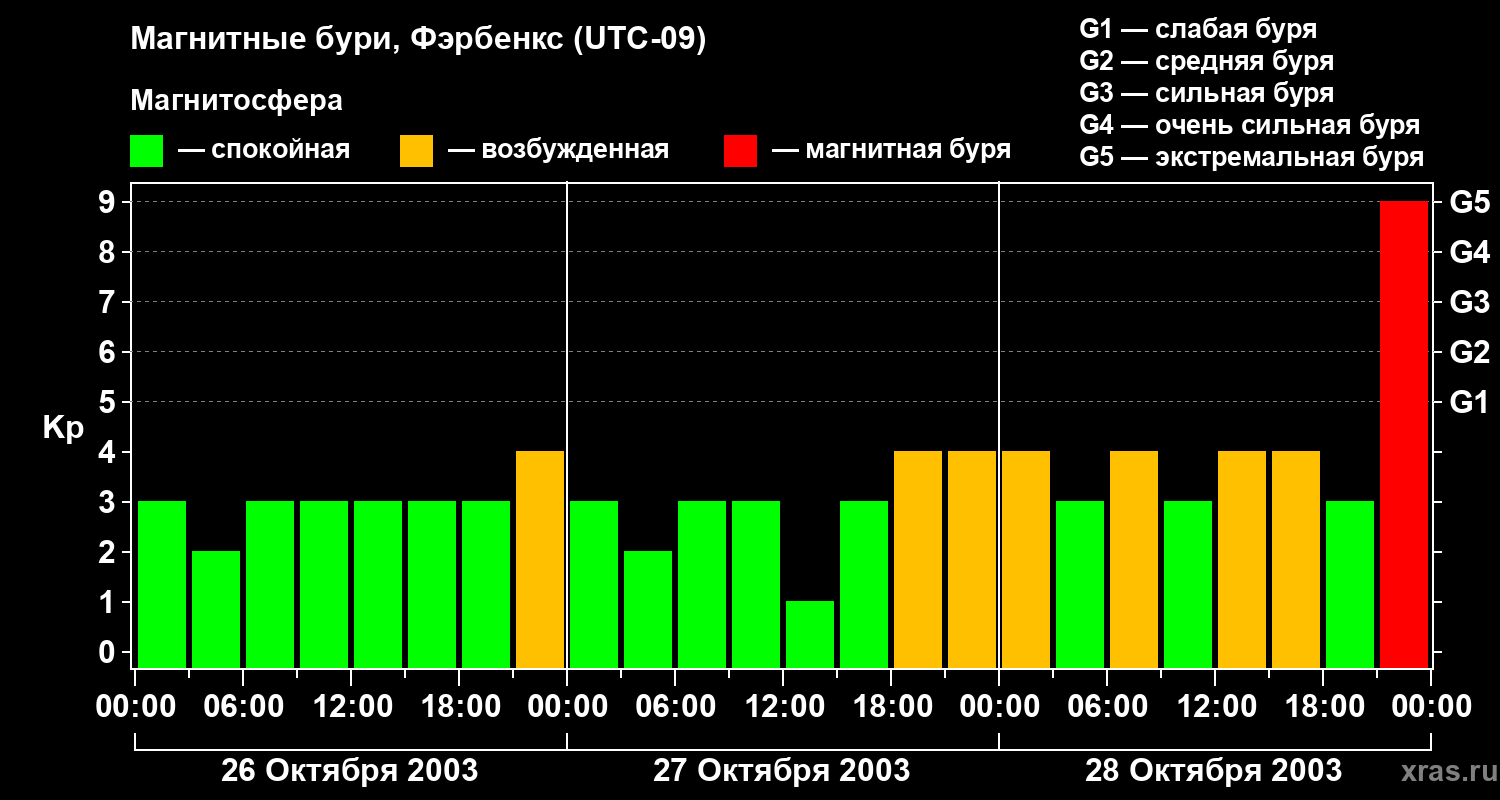This screenshot has height=800, width=1500.
Task: Select the 'G3 — сильная буря' legend line
Action: (x=1207, y=93)
